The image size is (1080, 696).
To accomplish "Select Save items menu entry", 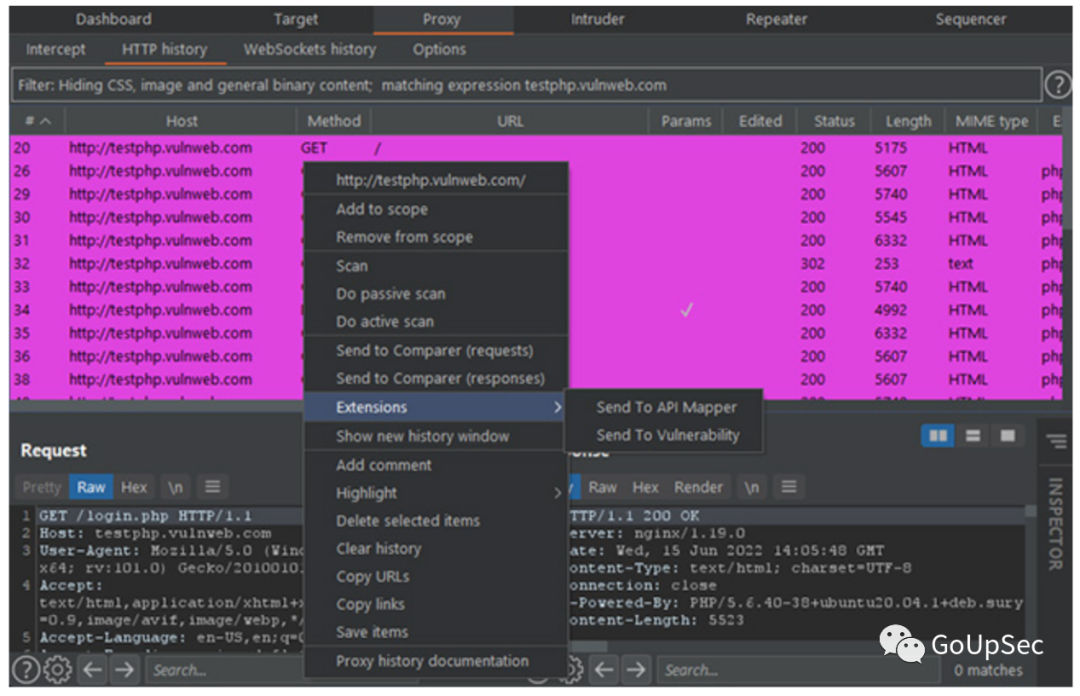I will [x=436, y=632].
